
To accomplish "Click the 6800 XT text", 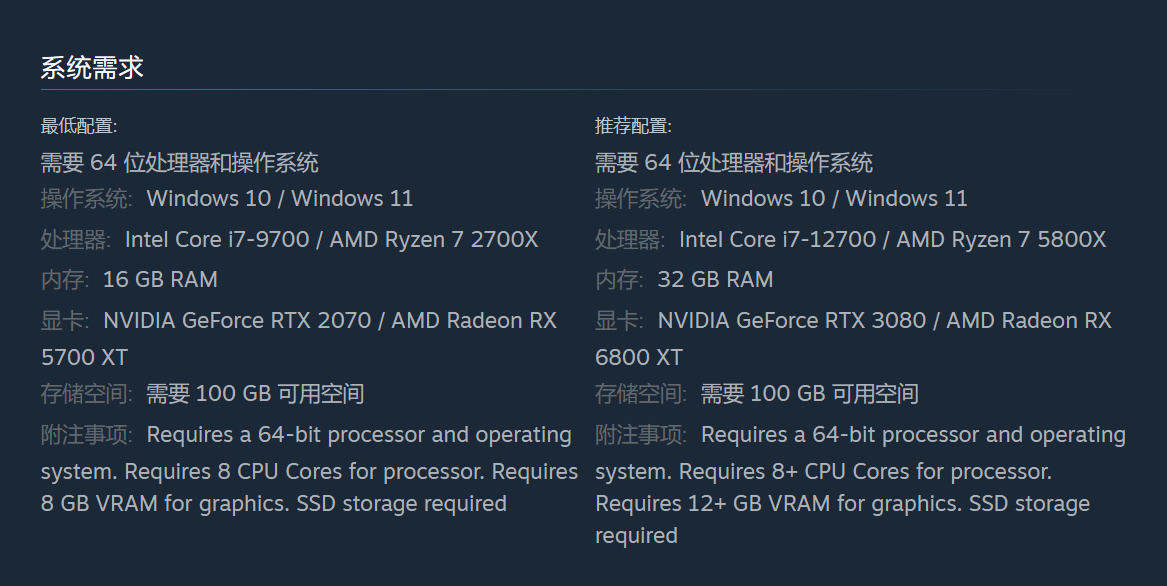I will tap(639, 357).
